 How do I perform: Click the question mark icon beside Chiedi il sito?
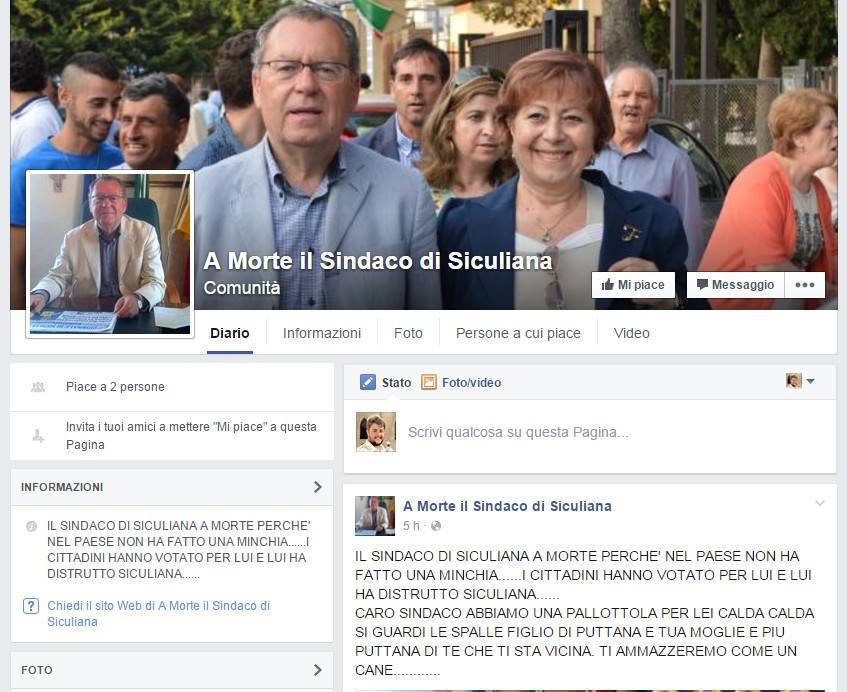[x=31, y=606]
